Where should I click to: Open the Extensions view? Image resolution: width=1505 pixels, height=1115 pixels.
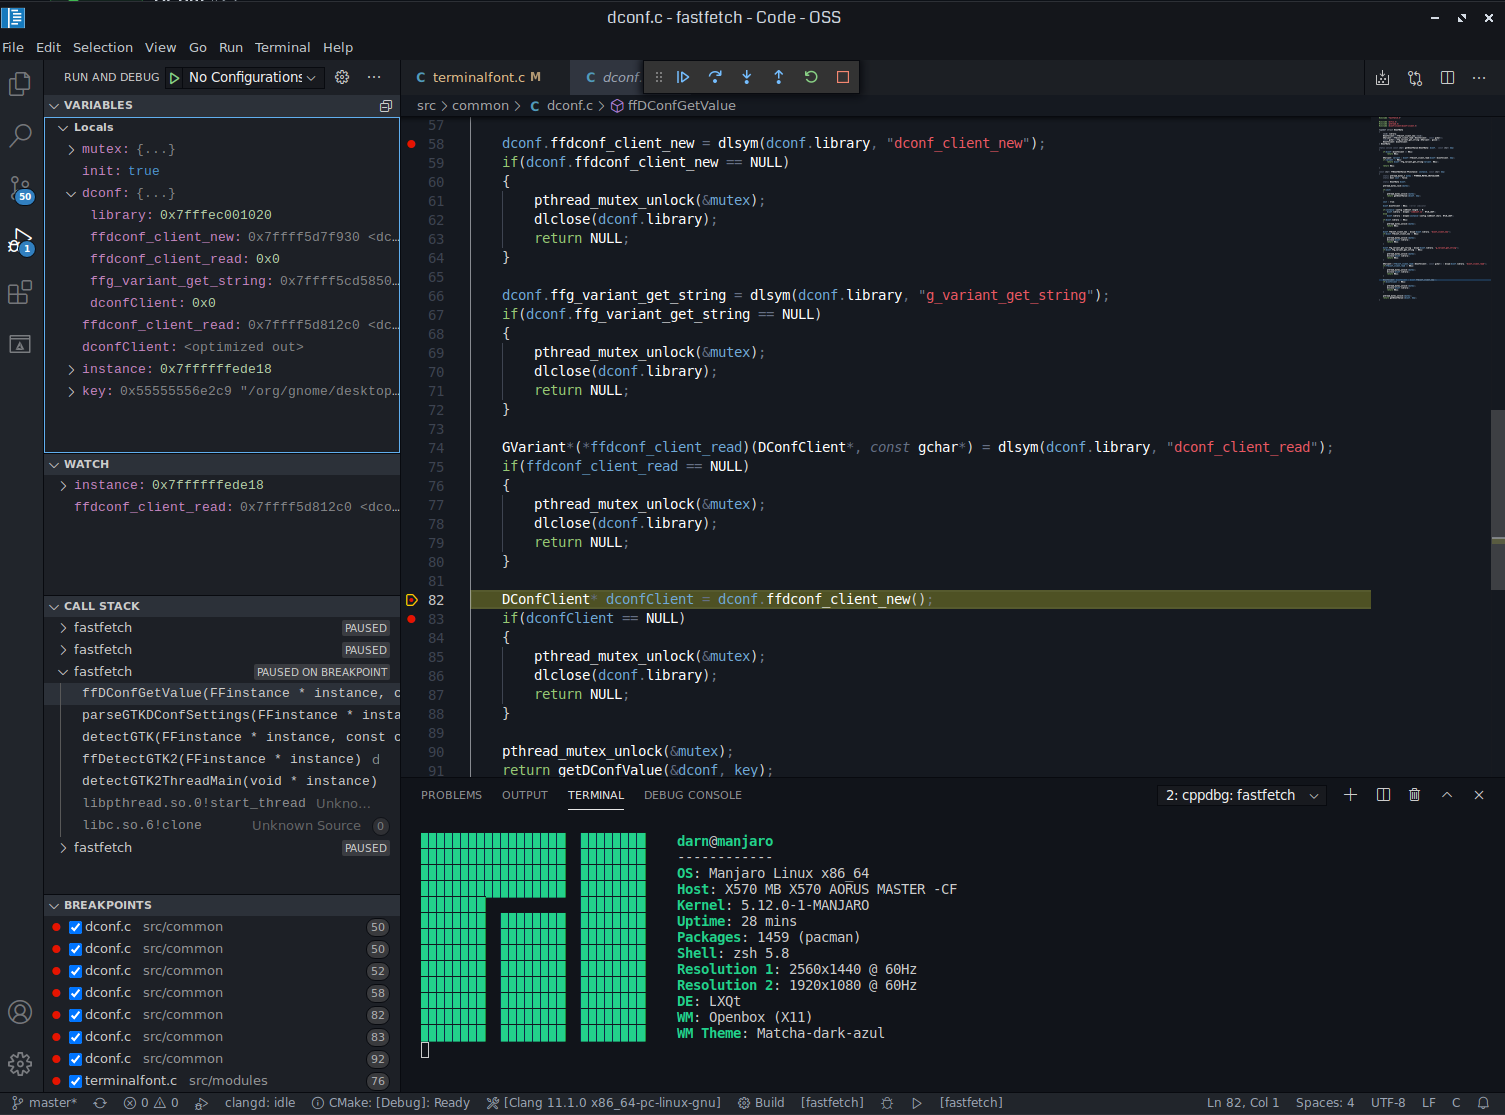tap(20, 292)
